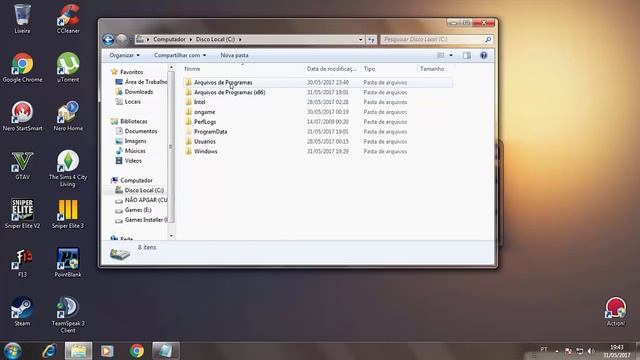Open the Windows Start button
Screen dimensions: 640x360
point(12,351)
